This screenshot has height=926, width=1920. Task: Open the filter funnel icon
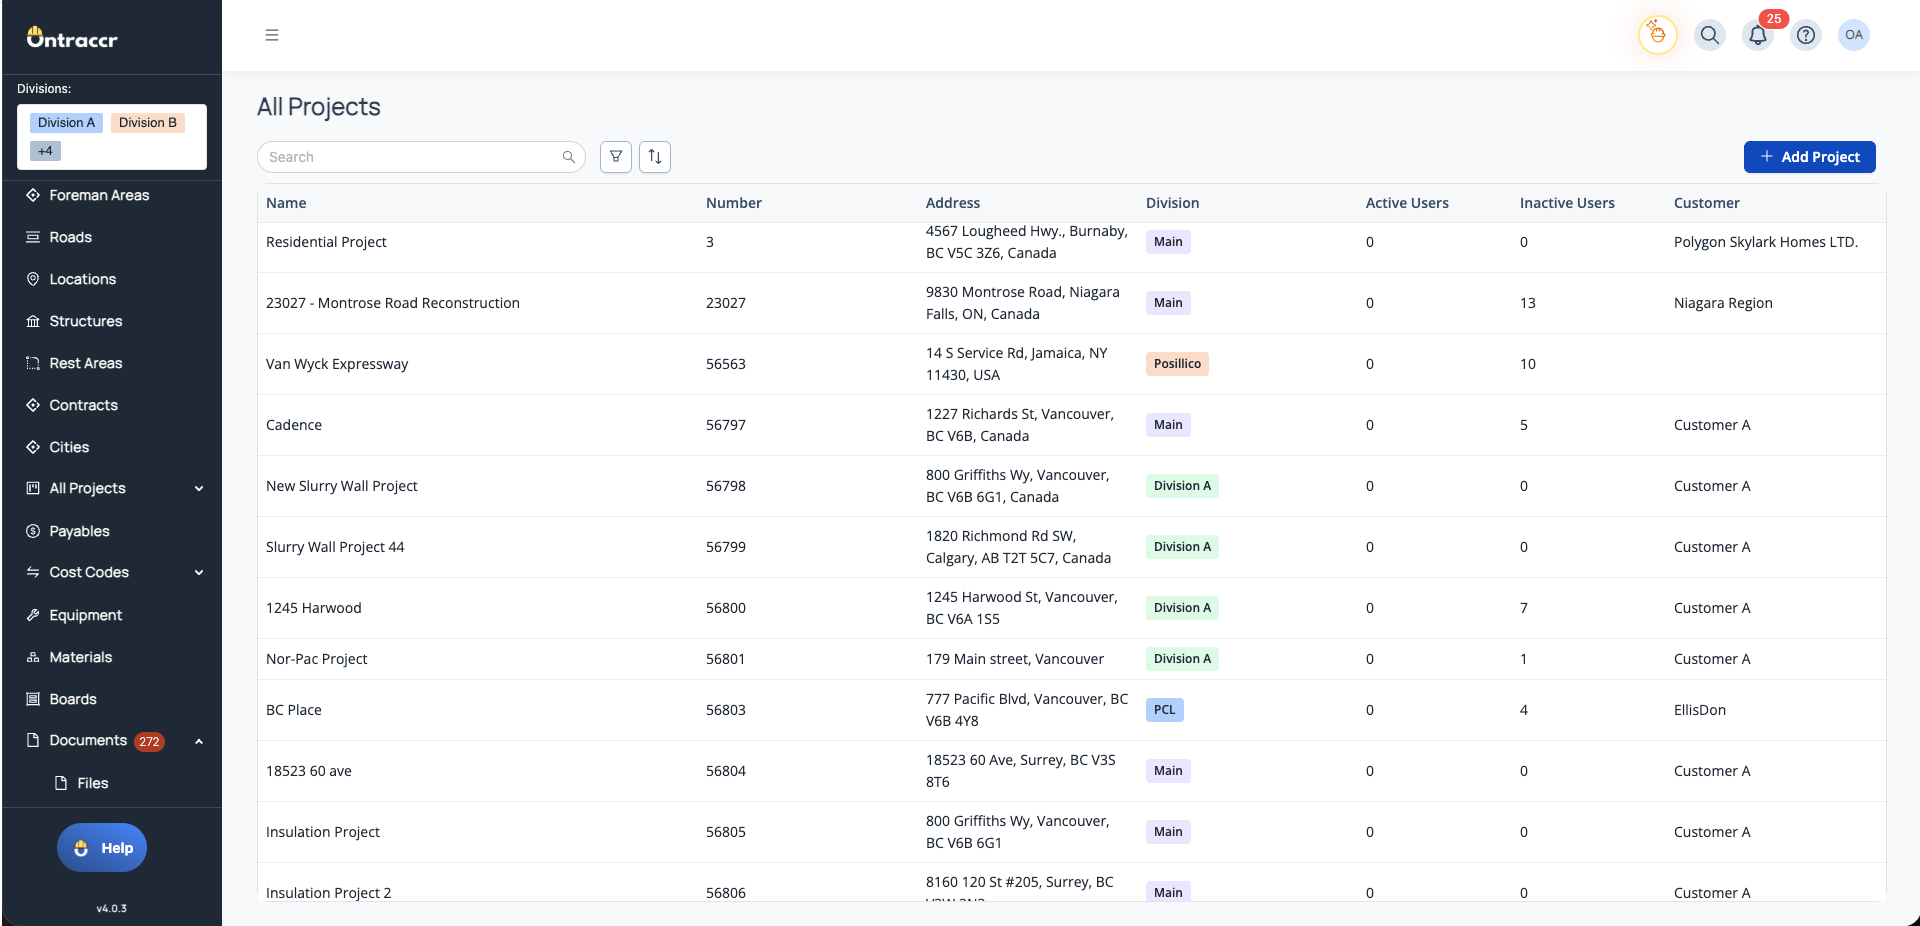click(x=616, y=157)
